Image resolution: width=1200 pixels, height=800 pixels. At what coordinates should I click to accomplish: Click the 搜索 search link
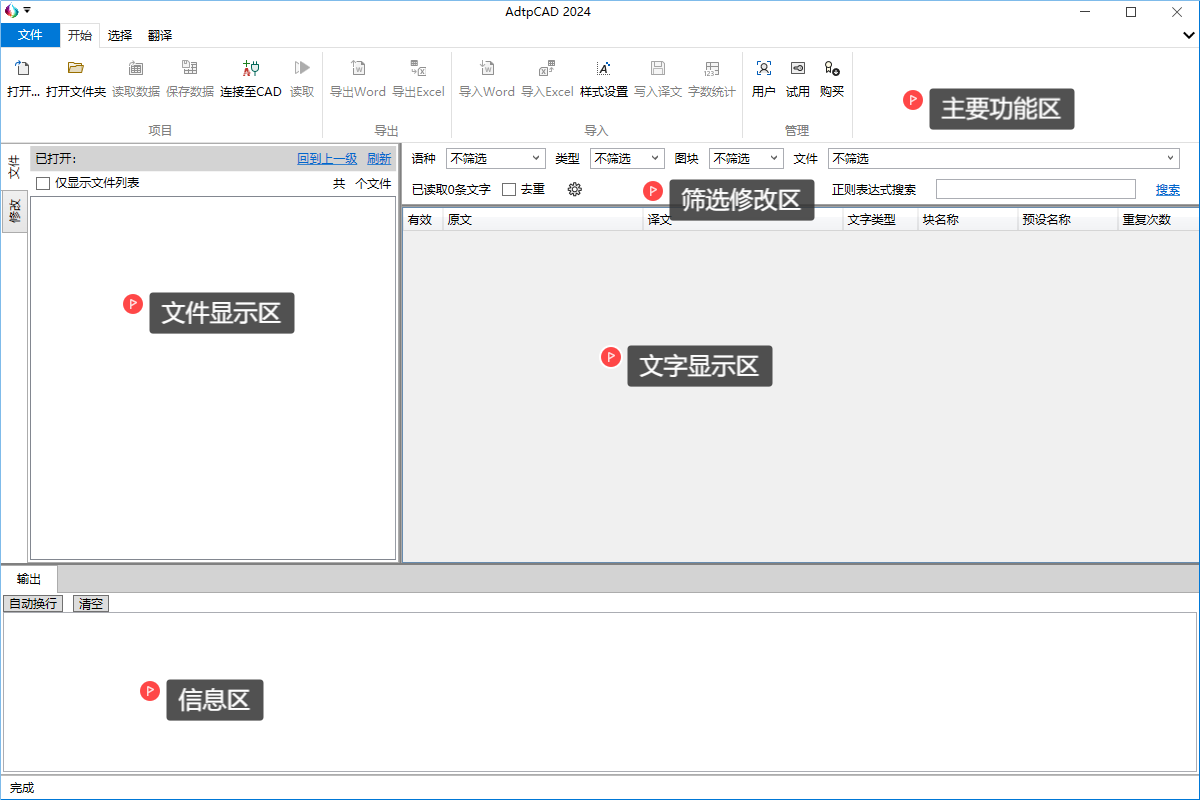[x=1167, y=189]
